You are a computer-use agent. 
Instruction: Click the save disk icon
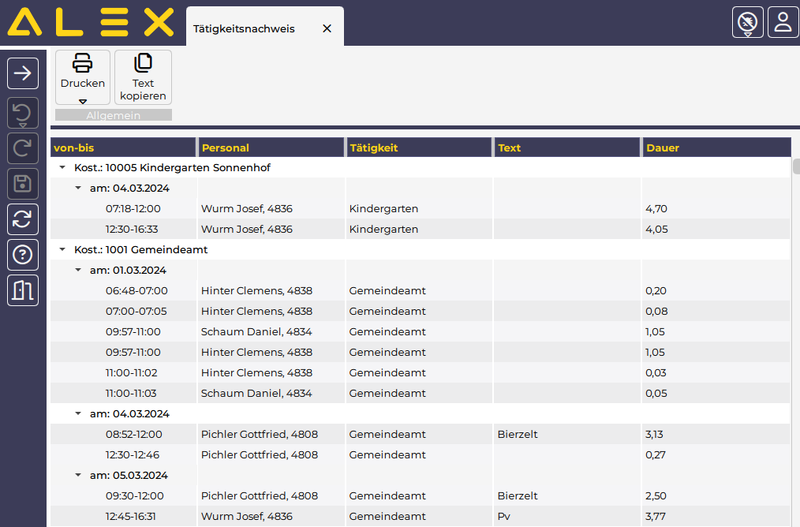click(x=23, y=183)
